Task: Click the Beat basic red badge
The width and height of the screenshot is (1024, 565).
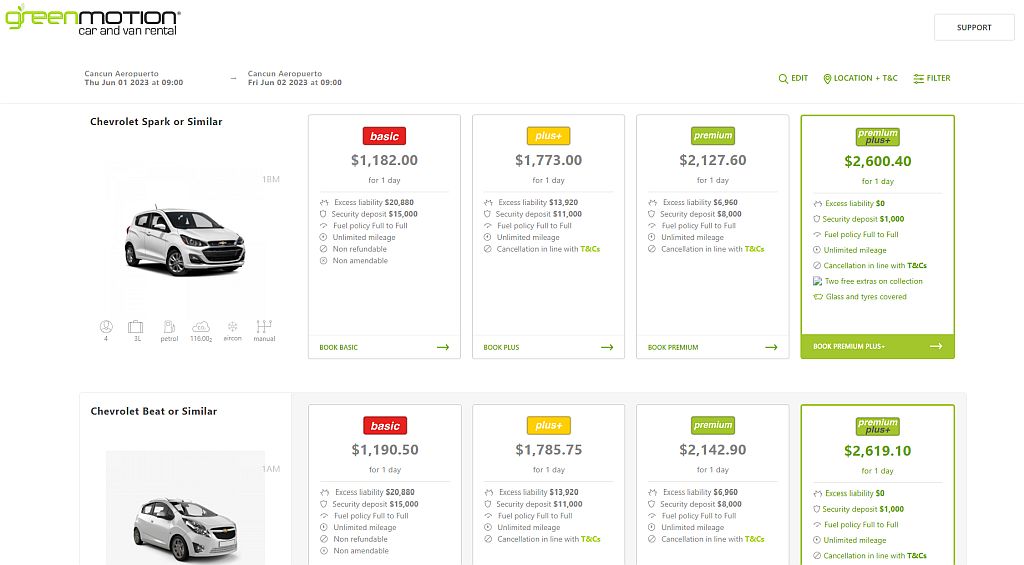Action: 385,426
